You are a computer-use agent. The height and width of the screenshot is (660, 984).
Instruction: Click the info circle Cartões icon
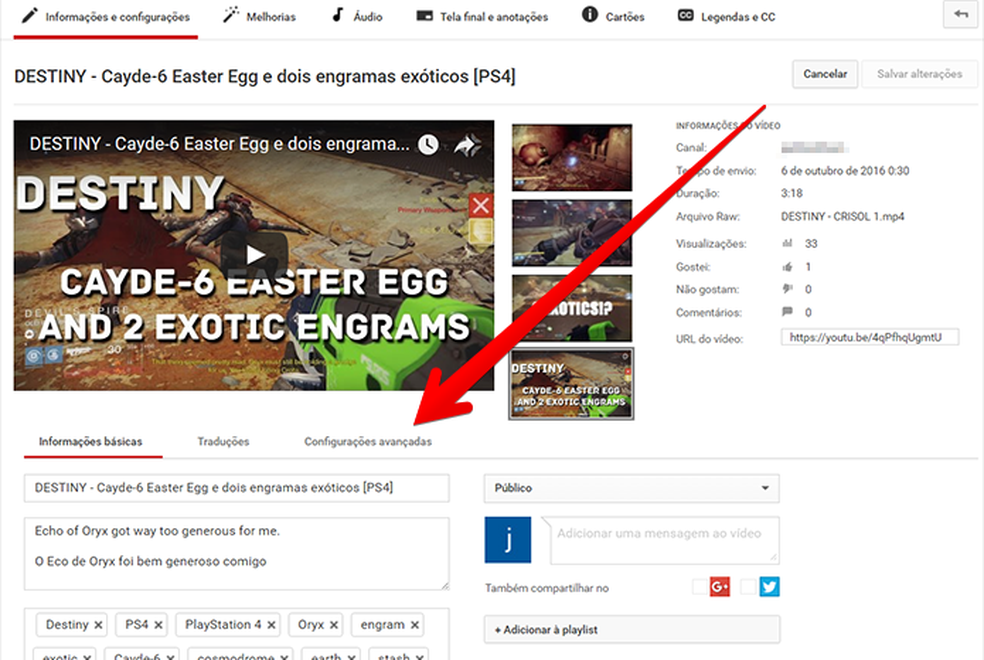[590, 14]
